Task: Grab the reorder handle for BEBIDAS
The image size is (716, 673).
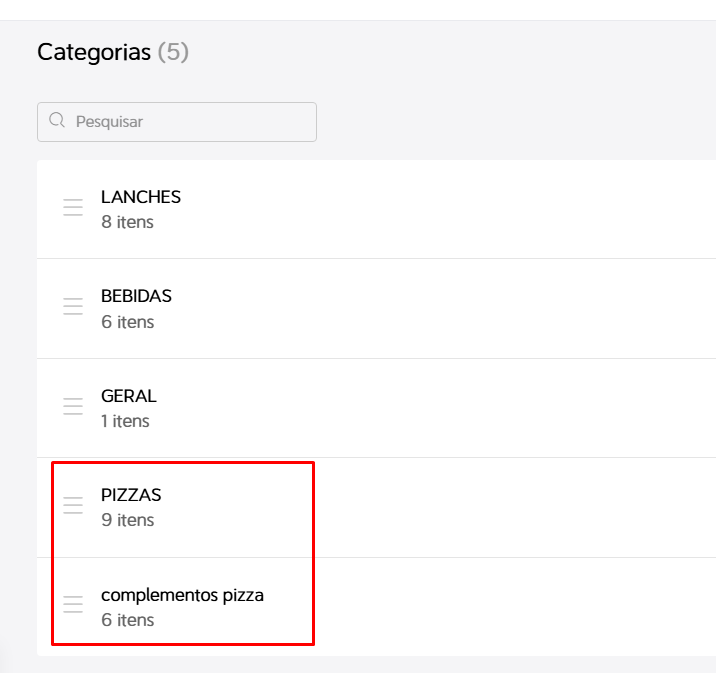Action: pos(73,307)
